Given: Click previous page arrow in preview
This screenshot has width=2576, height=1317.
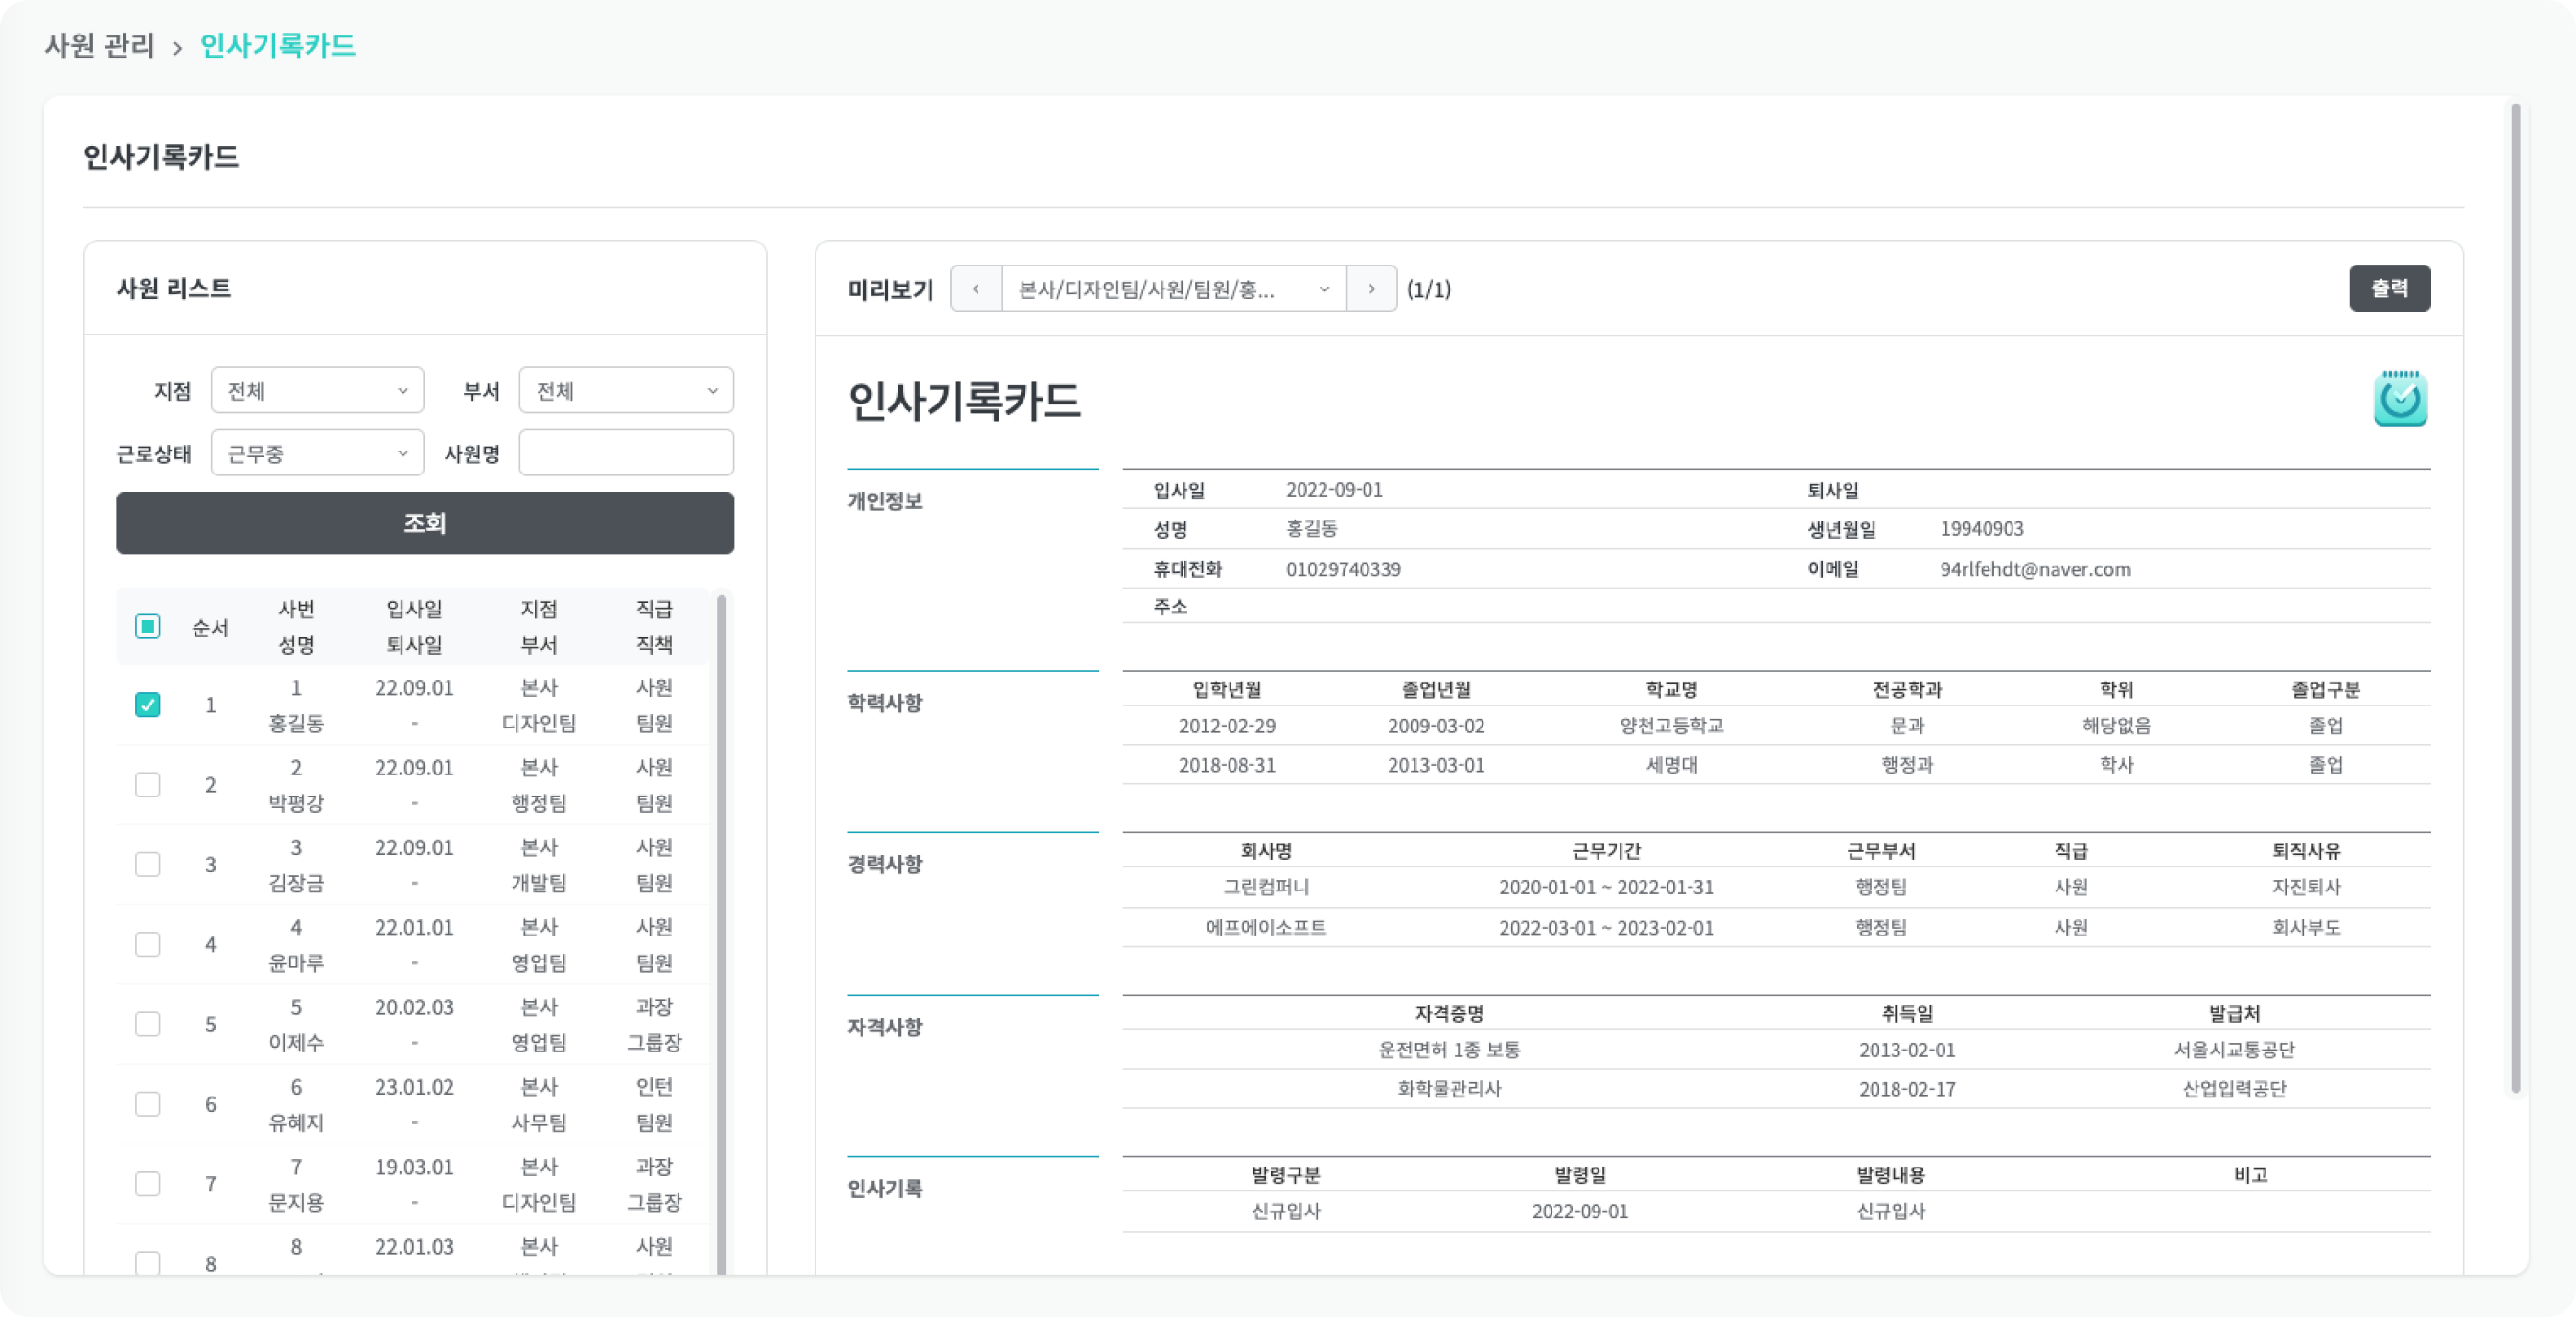Looking at the screenshot, I should [975, 289].
